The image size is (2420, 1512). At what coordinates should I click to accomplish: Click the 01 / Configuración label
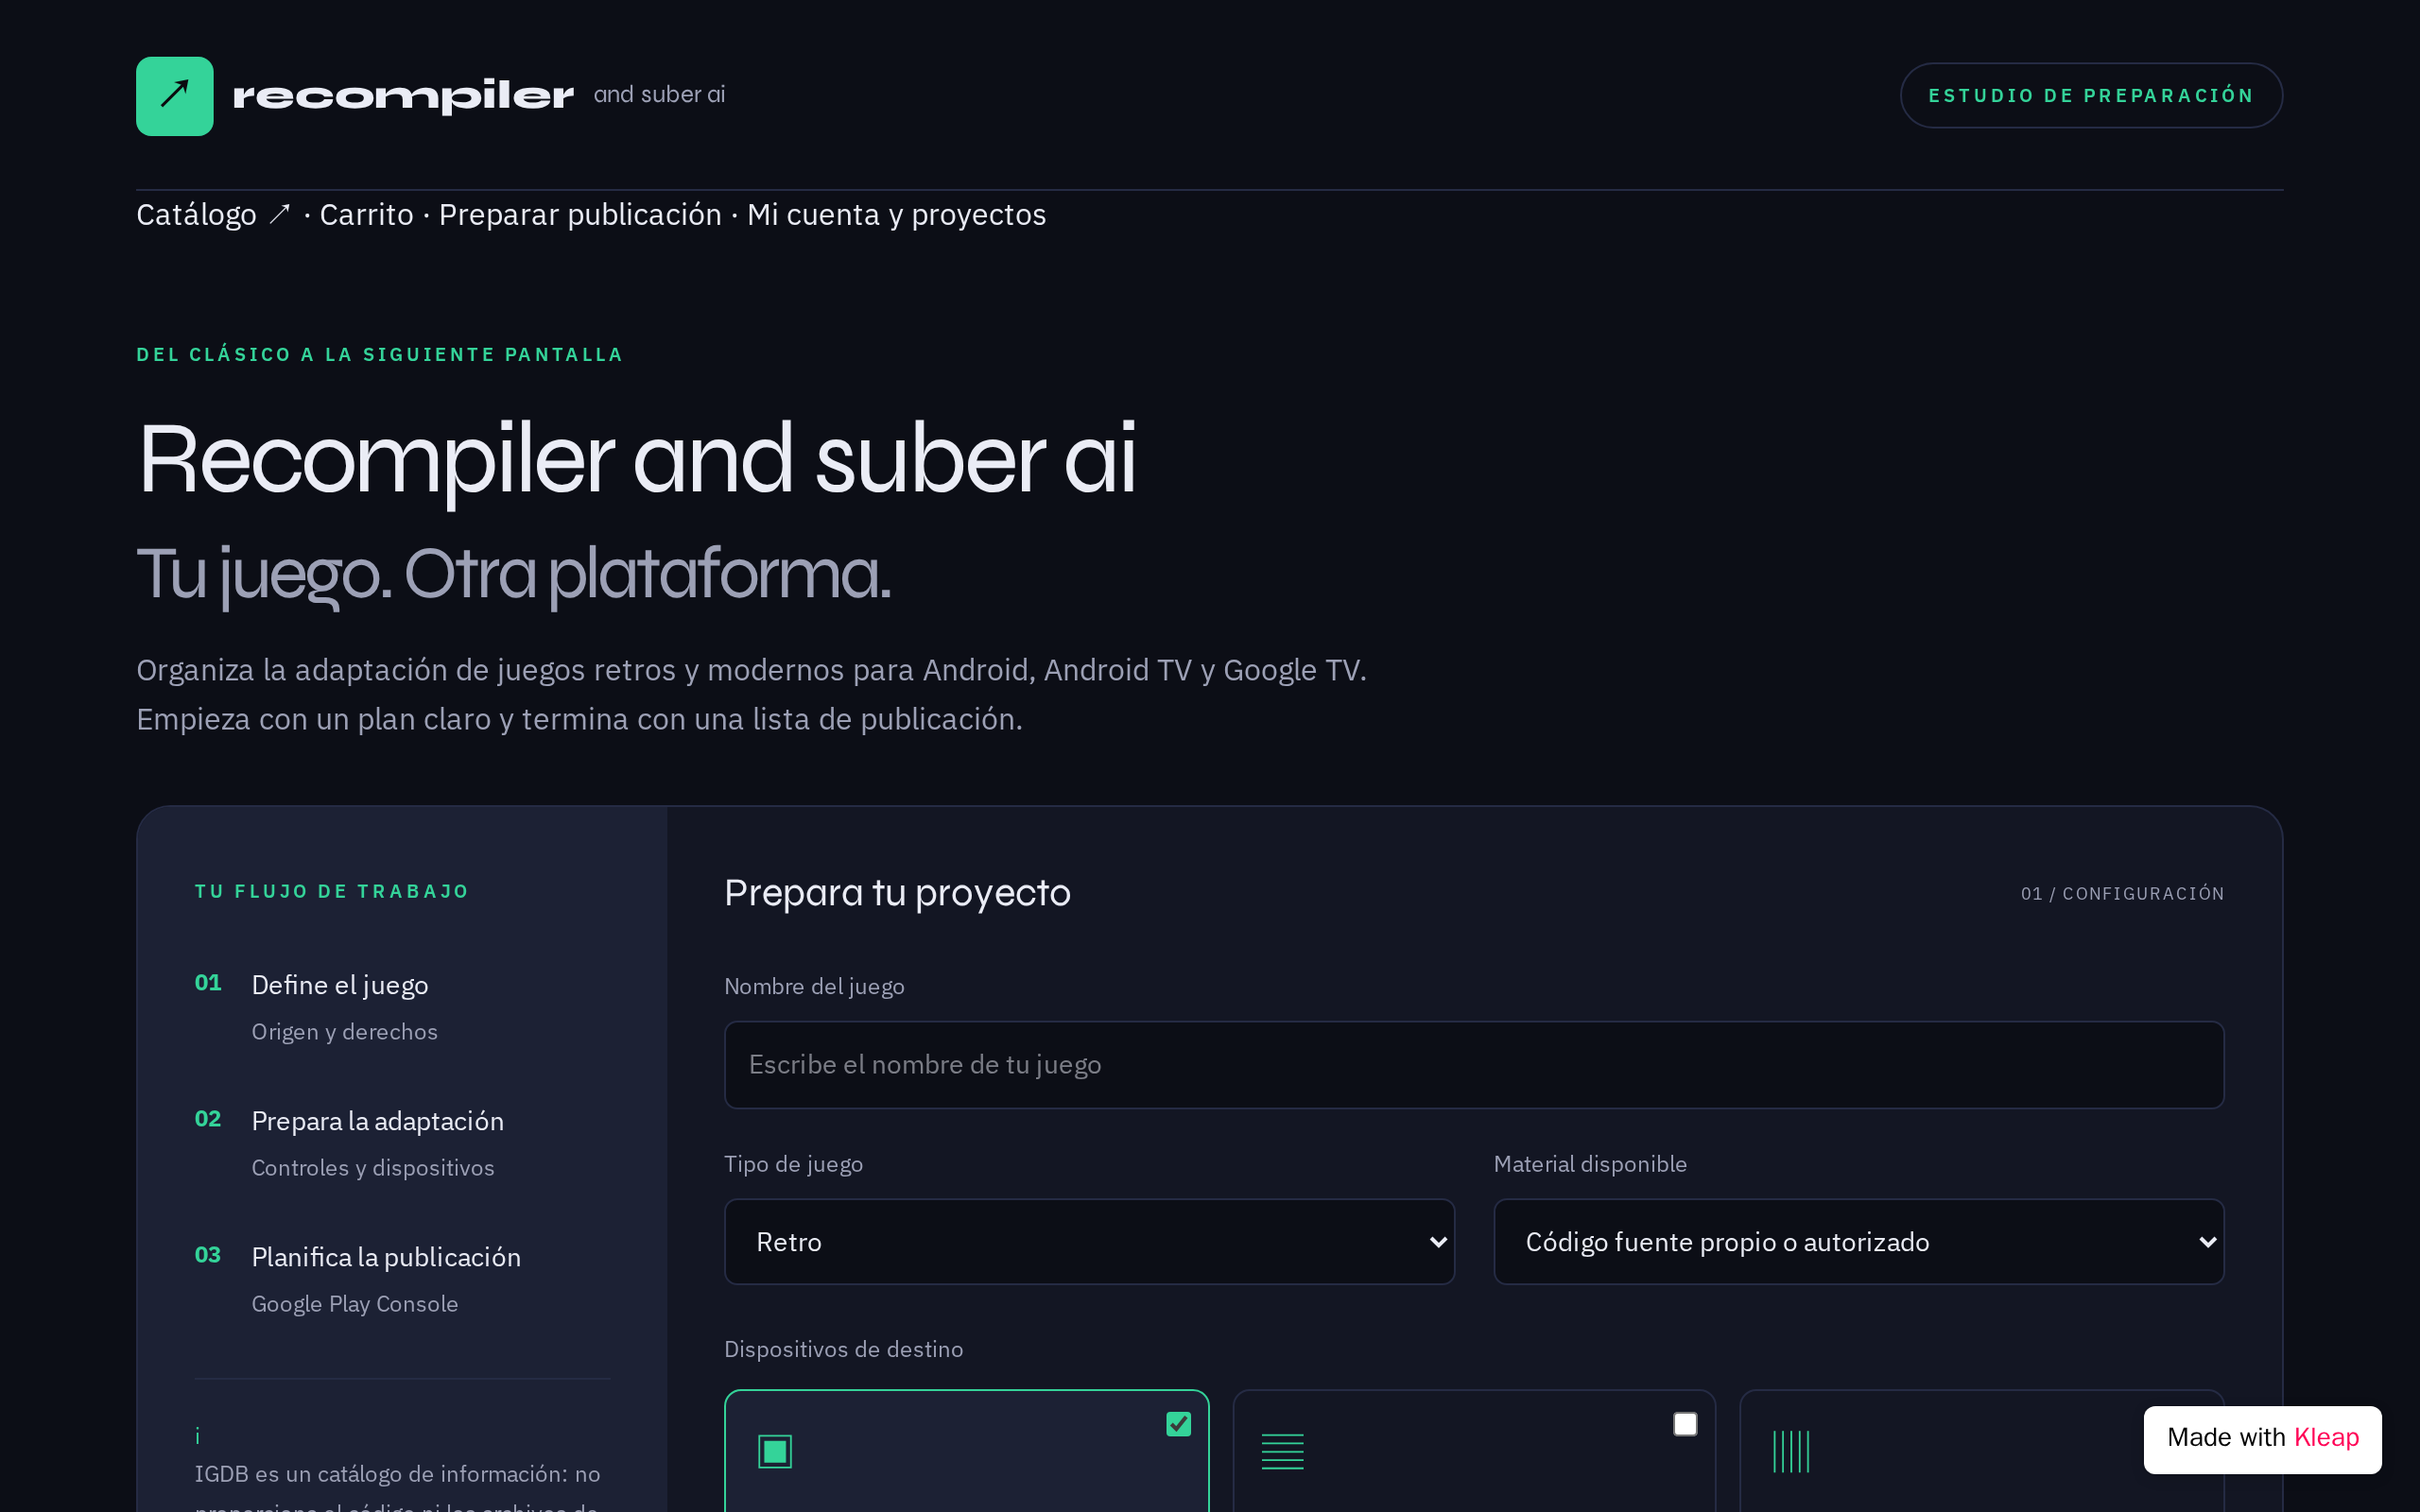point(2122,893)
